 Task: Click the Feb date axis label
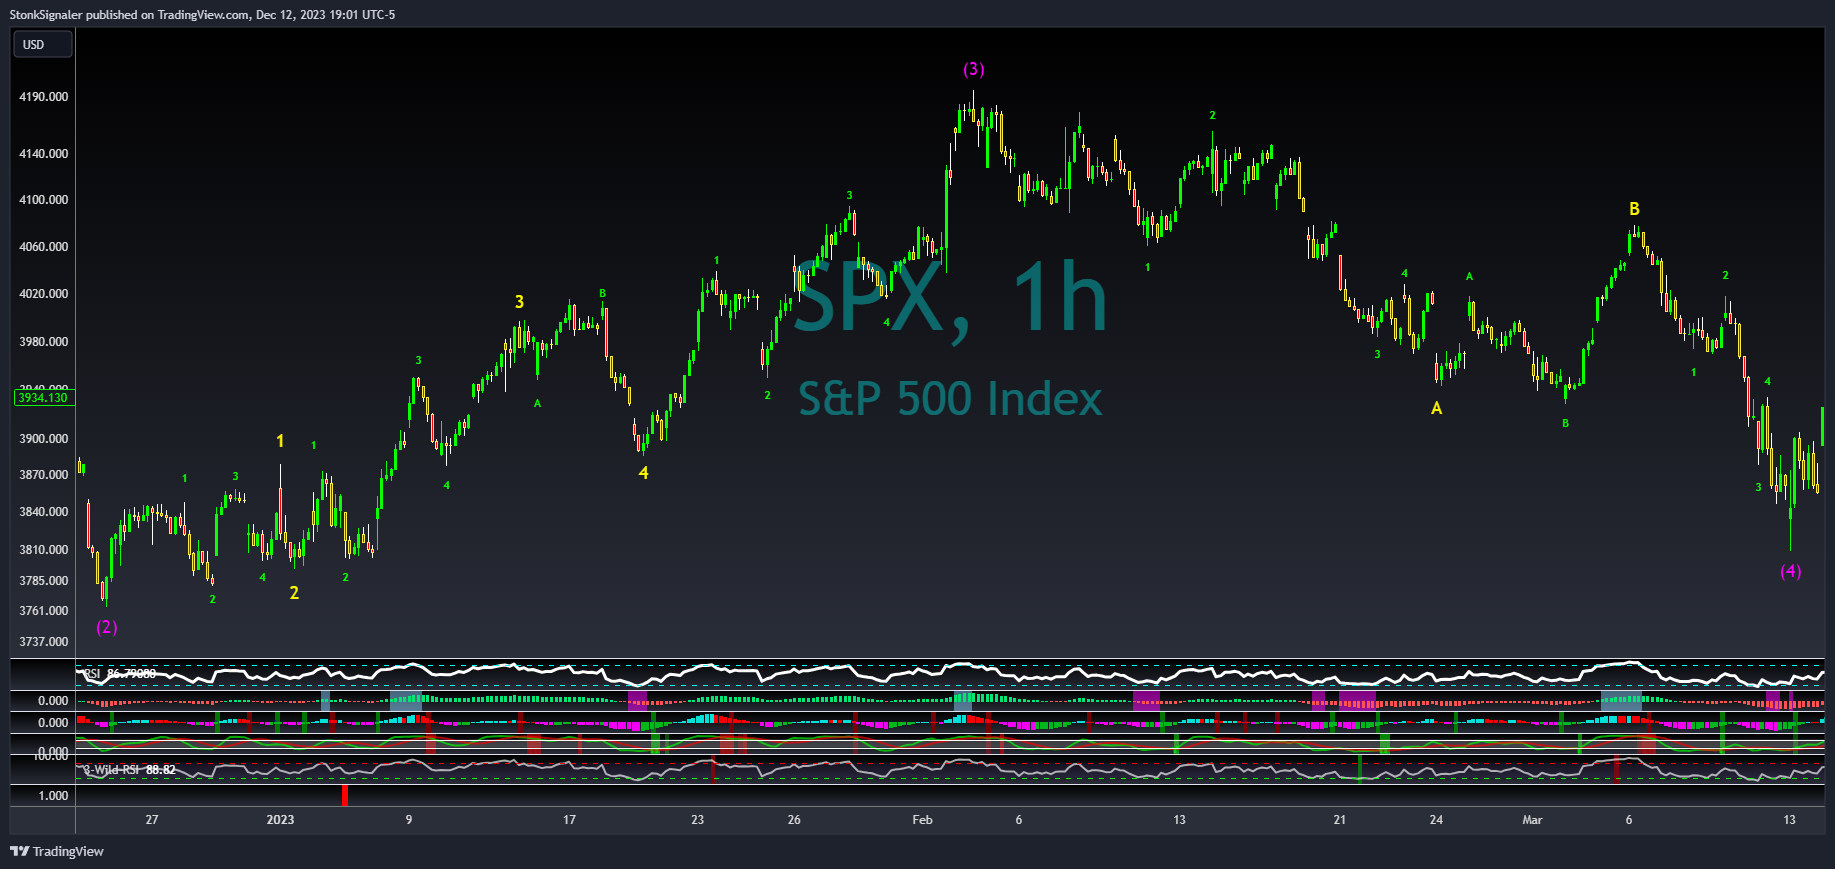(x=922, y=820)
